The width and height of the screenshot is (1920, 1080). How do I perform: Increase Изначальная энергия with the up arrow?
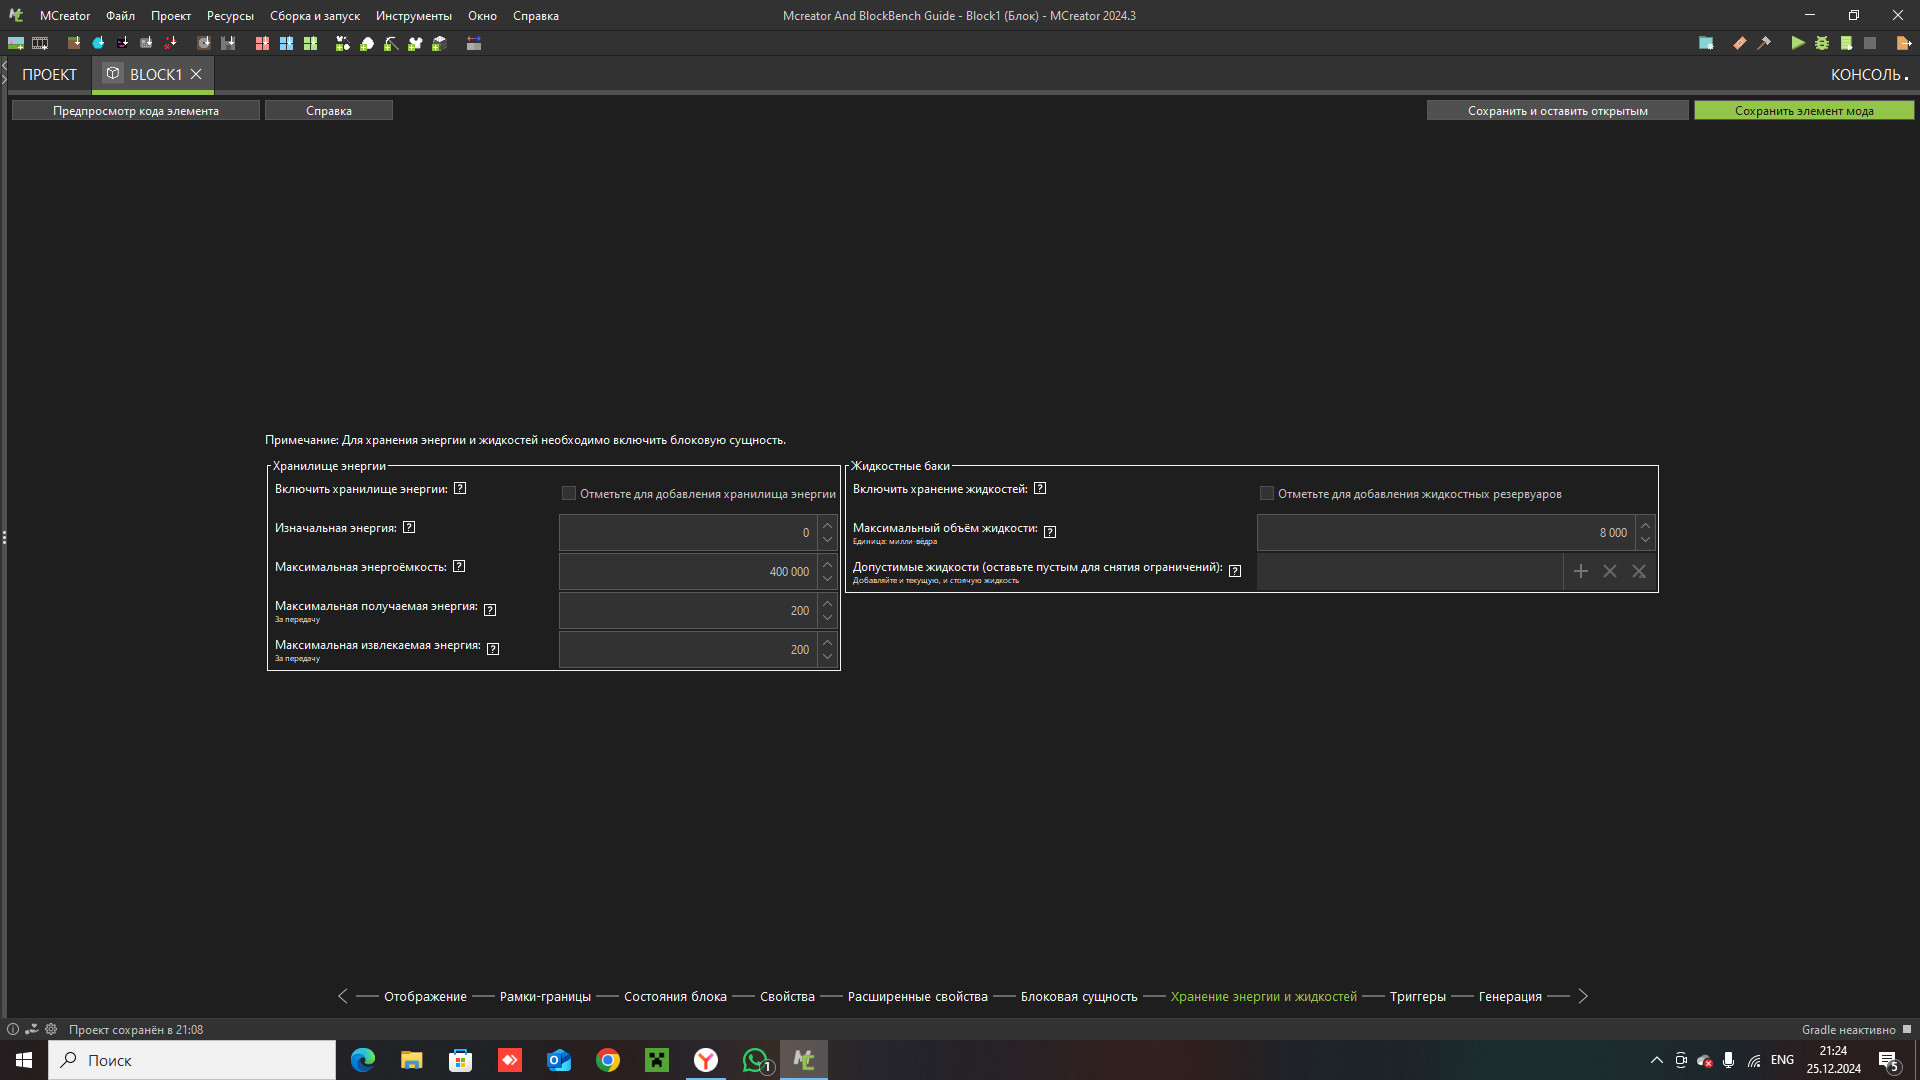(x=827, y=525)
